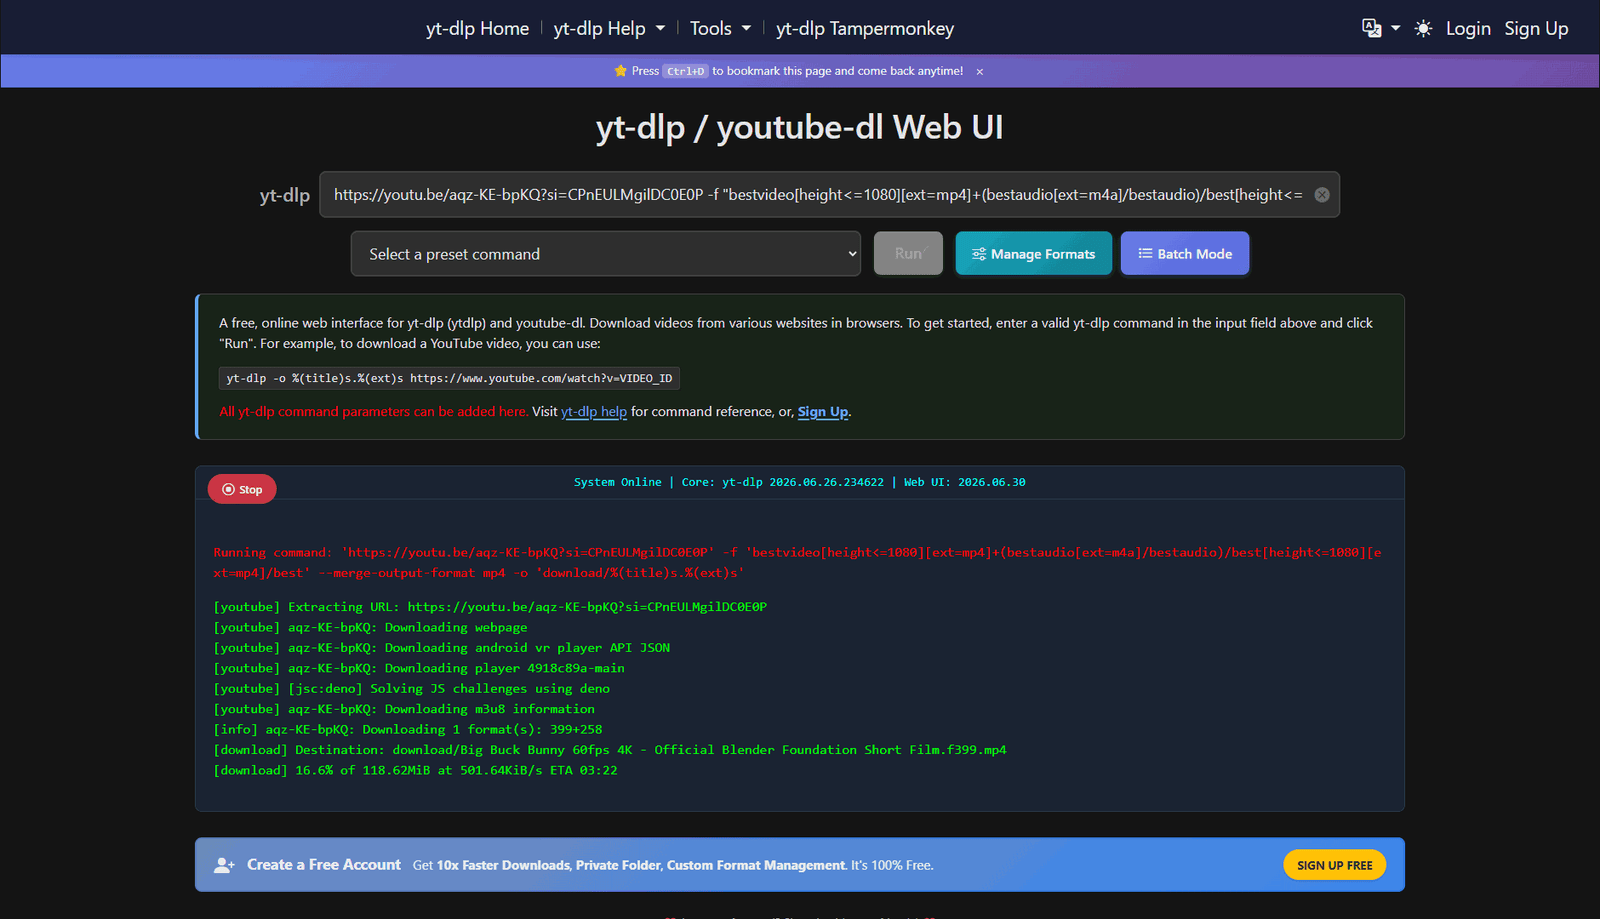Dismiss the bookmark banner with the x

tap(980, 72)
